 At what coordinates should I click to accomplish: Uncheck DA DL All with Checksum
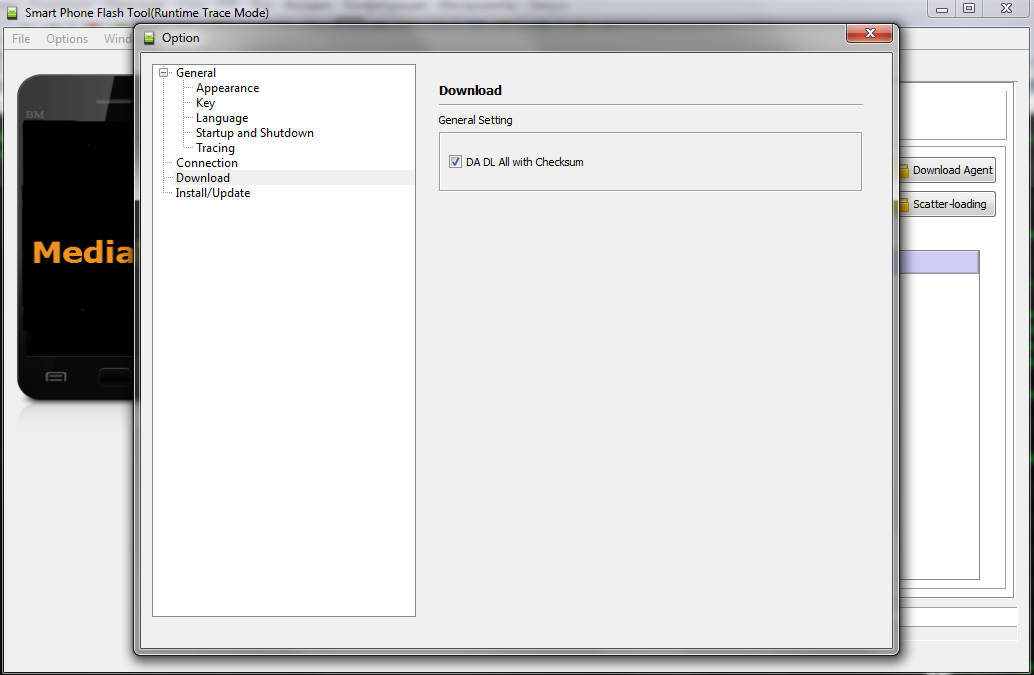point(455,161)
